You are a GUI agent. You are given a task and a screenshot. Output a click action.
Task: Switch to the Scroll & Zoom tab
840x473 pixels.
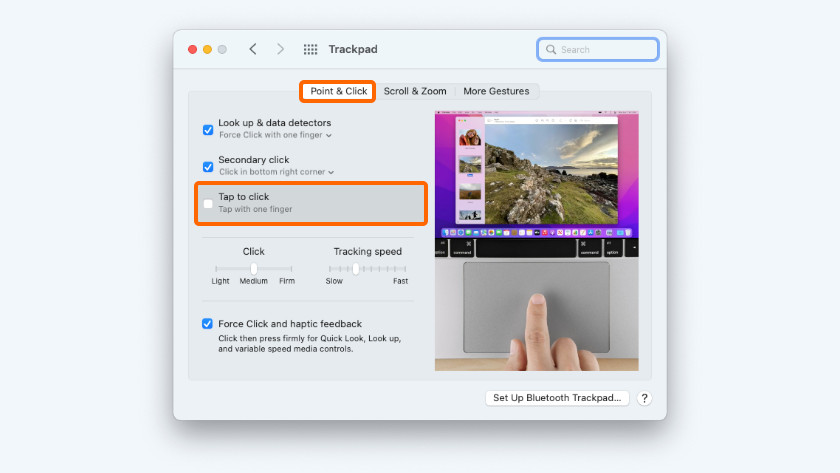tap(415, 91)
